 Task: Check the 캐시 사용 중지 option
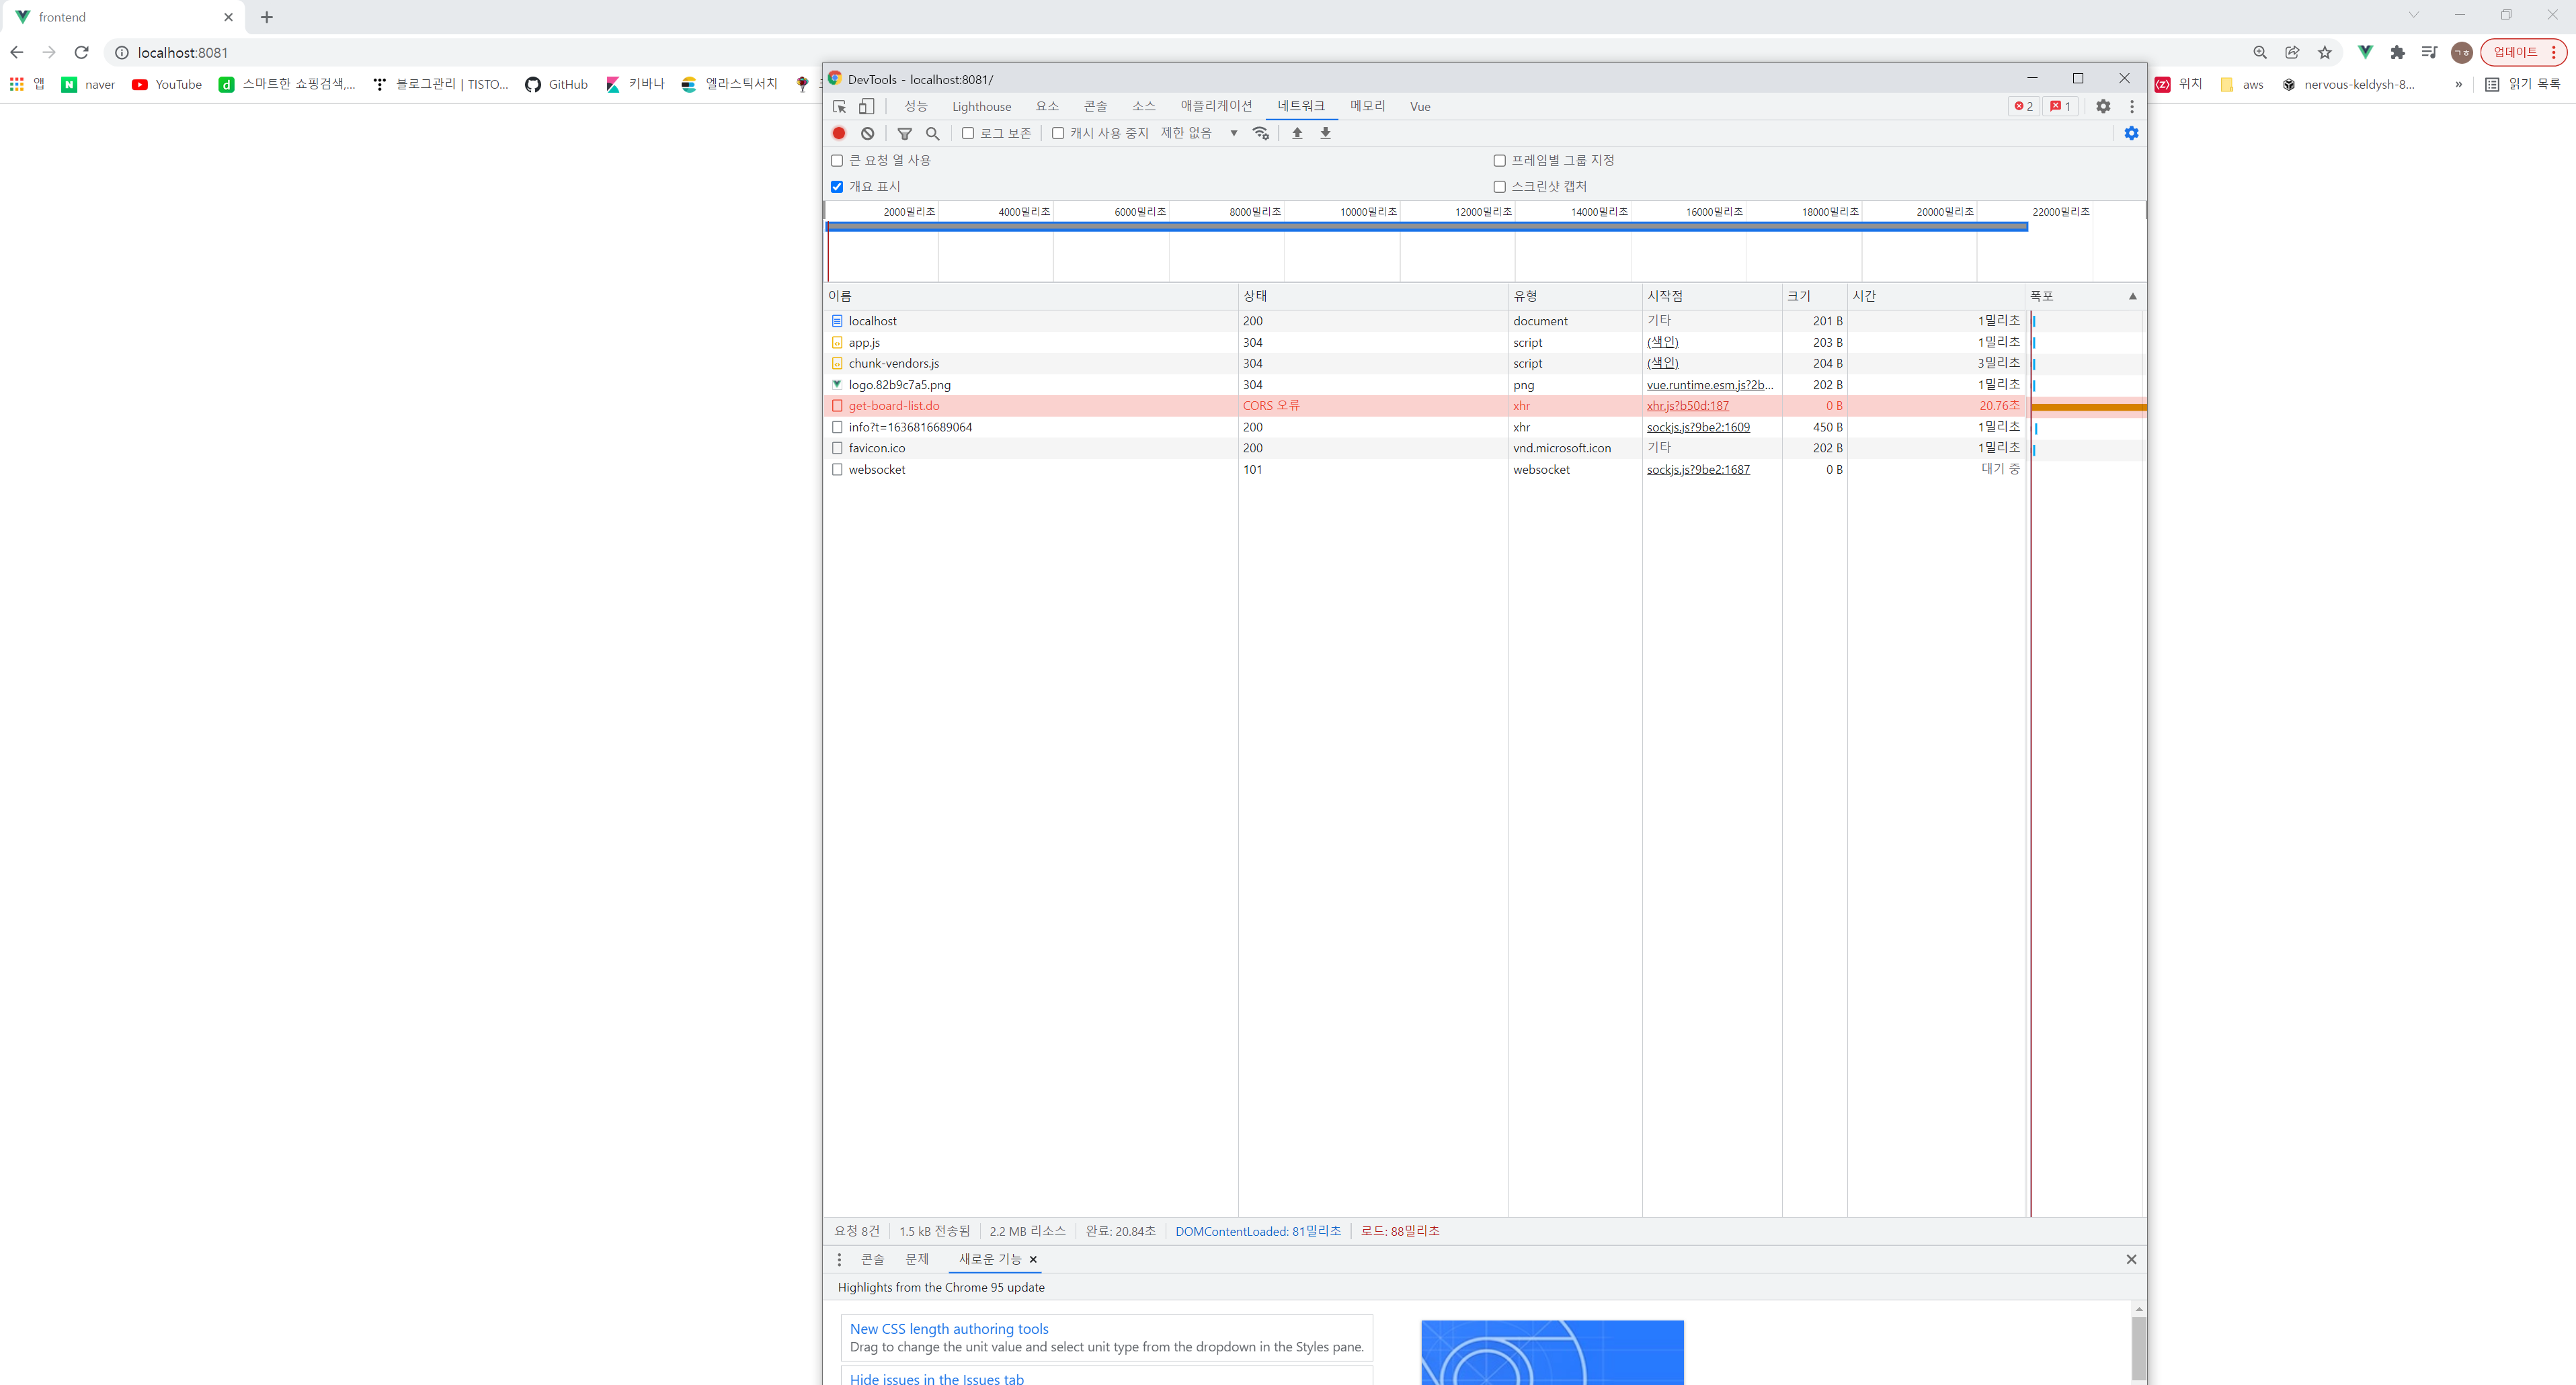(1057, 133)
